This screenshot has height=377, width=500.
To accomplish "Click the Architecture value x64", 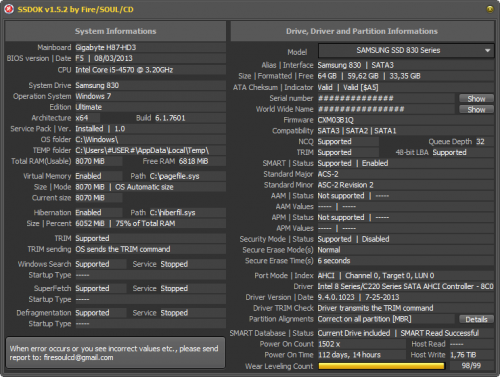I will (82, 118).
